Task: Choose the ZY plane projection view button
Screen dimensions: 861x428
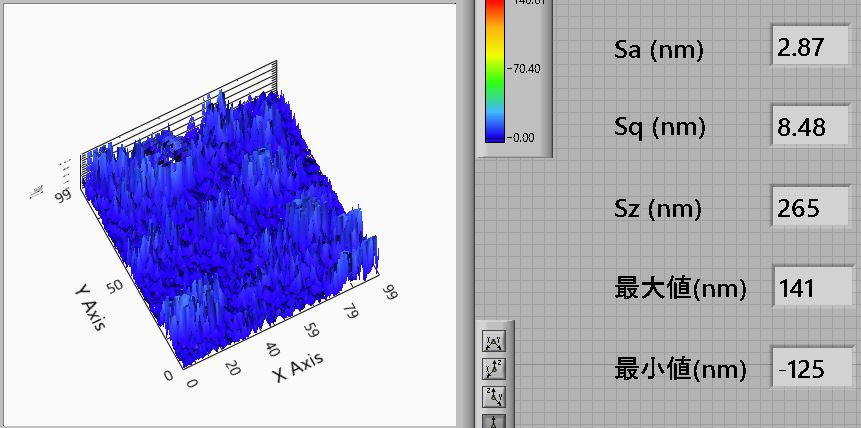Action: pyautogui.click(x=493, y=395)
